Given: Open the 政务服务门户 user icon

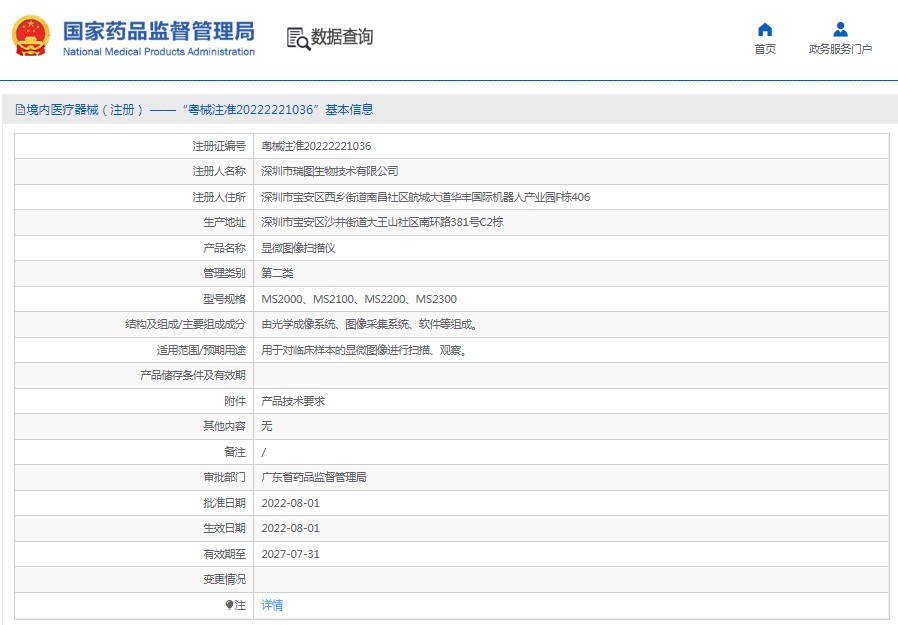Looking at the screenshot, I should (x=840, y=29).
